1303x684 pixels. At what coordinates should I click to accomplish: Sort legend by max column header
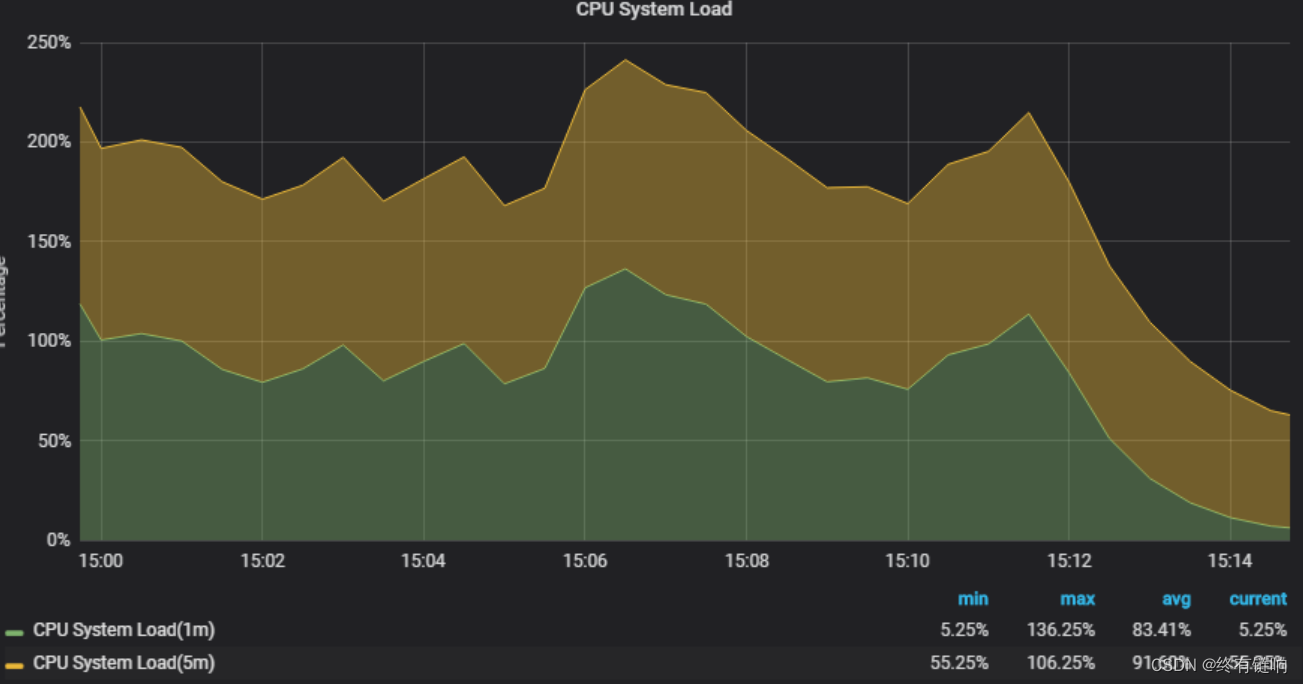[1077, 599]
